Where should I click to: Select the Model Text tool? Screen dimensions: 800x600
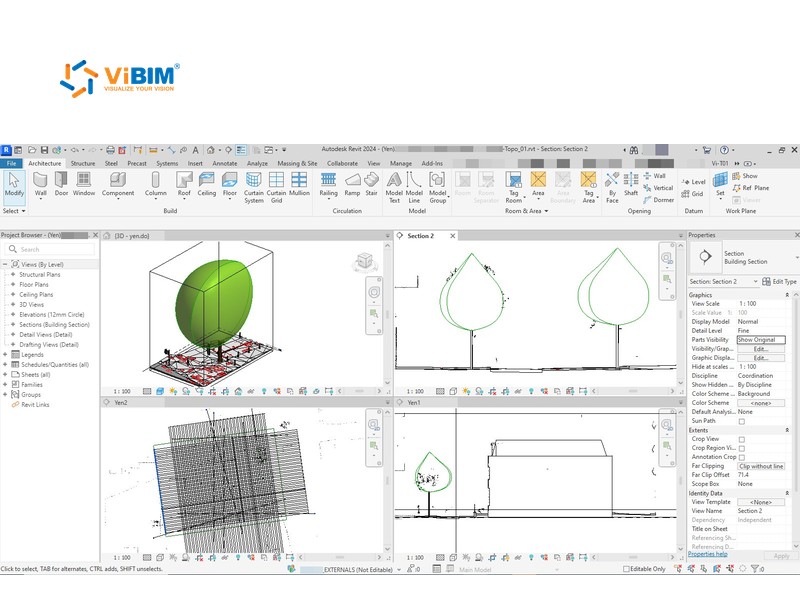coord(394,187)
